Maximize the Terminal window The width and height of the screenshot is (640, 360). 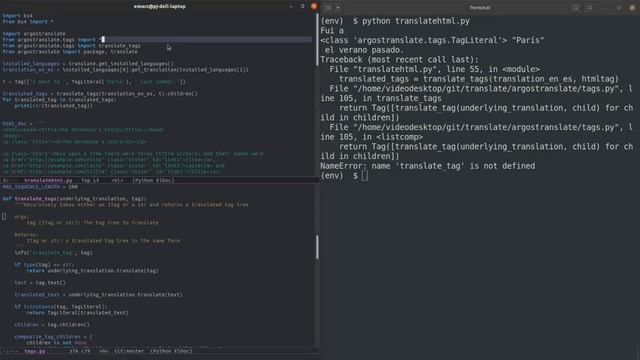coord(619,7)
